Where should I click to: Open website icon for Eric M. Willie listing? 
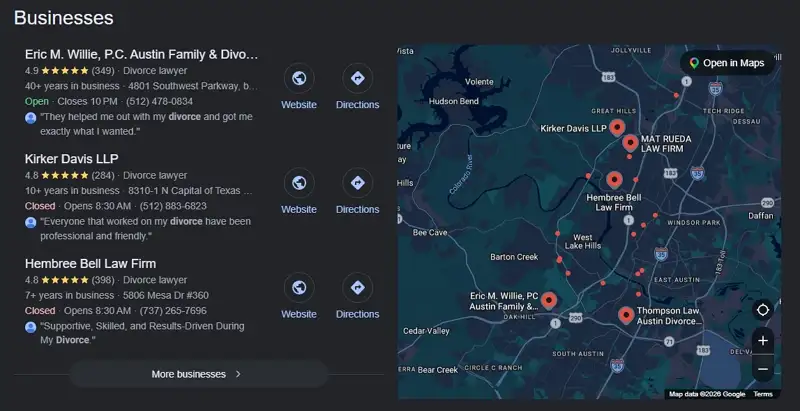tap(299, 79)
